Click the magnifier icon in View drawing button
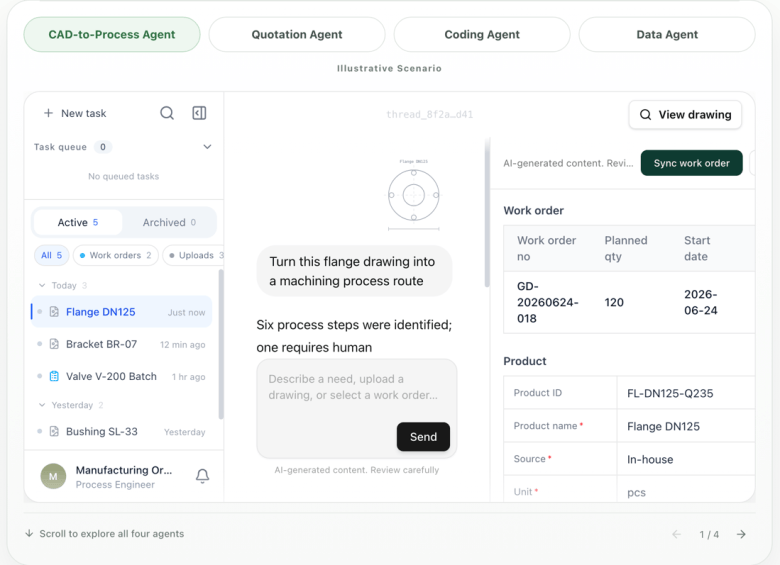Screen dimensions: 780x565 645,115
